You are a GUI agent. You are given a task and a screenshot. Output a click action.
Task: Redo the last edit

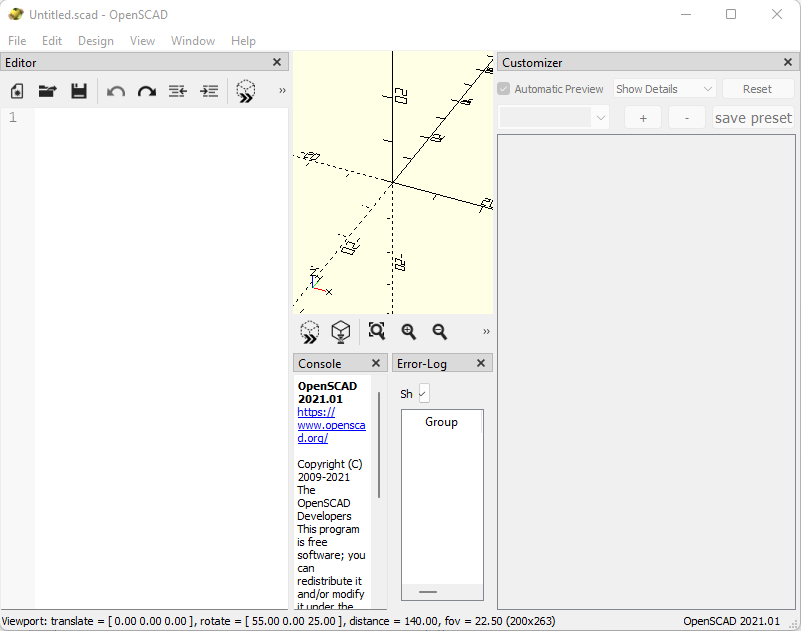(x=147, y=91)
